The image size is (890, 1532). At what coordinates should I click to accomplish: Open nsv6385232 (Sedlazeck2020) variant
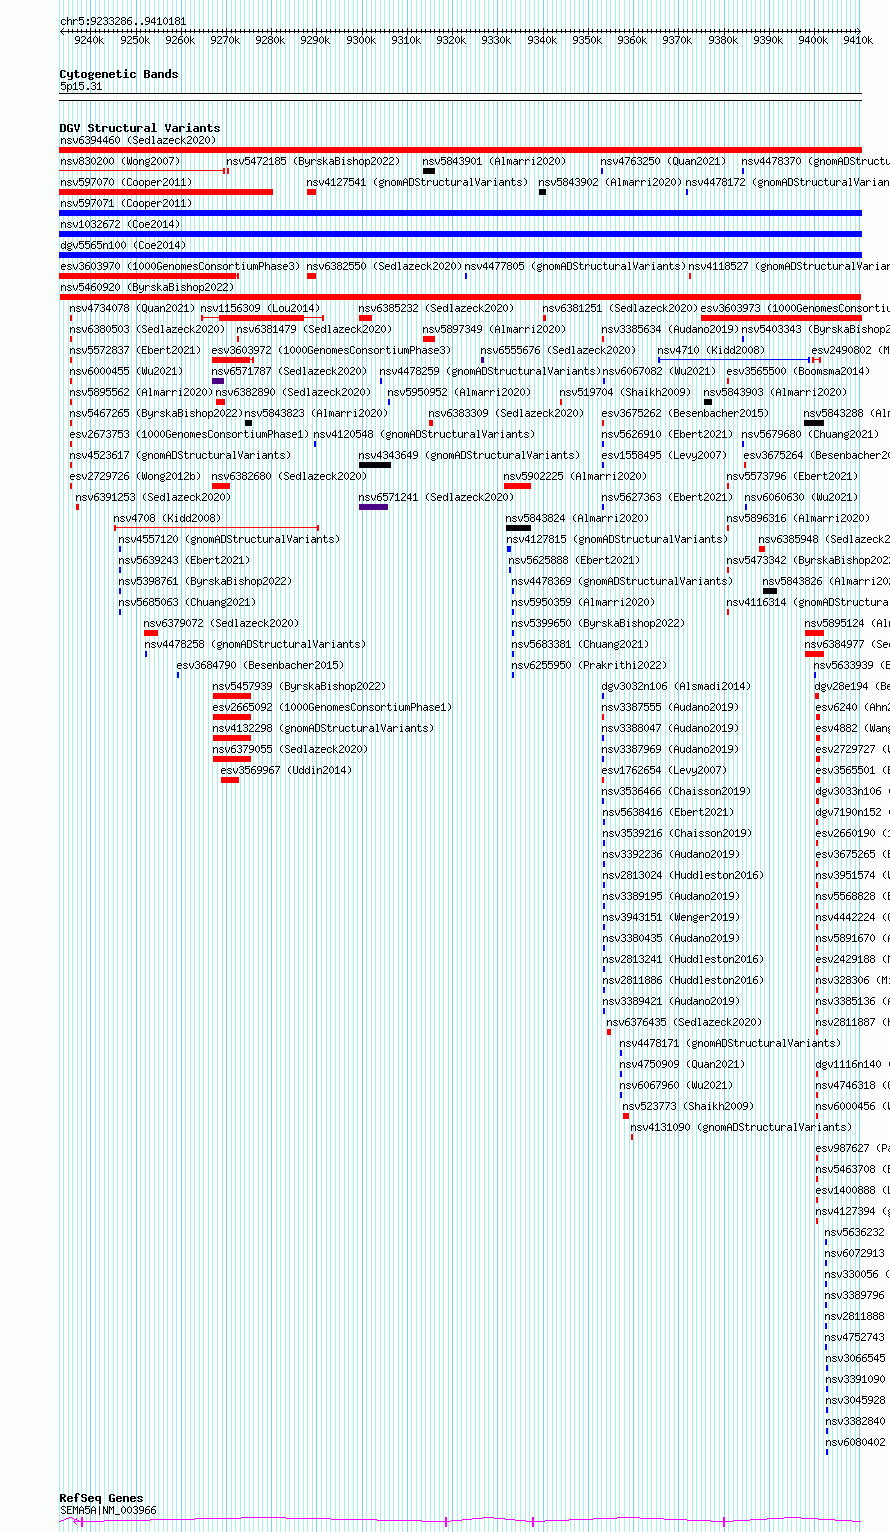(x=437, y=309)
